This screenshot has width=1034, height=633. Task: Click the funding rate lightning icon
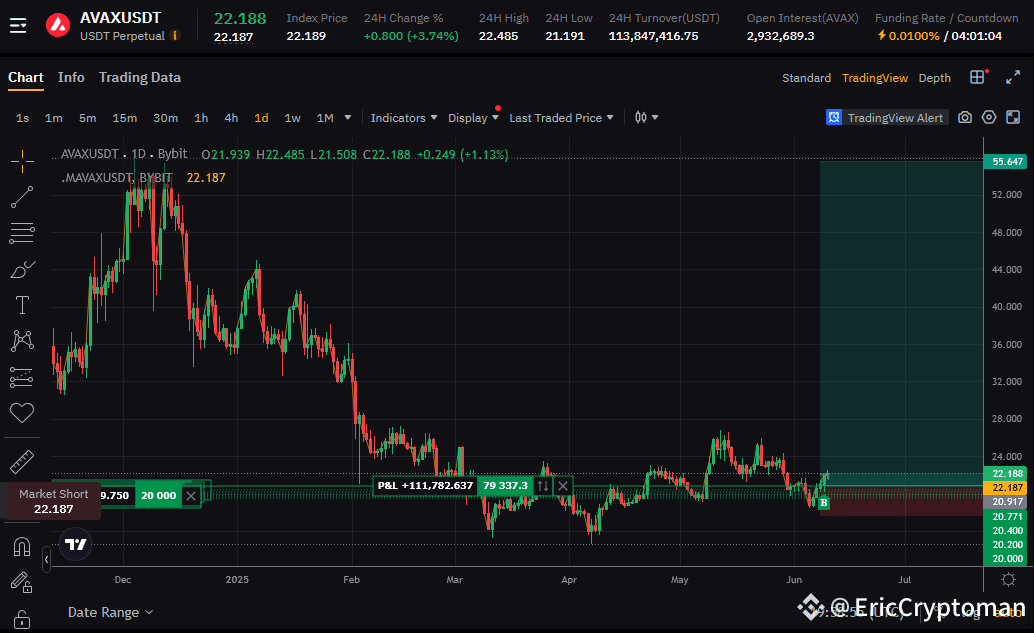[x=882, y=36]
